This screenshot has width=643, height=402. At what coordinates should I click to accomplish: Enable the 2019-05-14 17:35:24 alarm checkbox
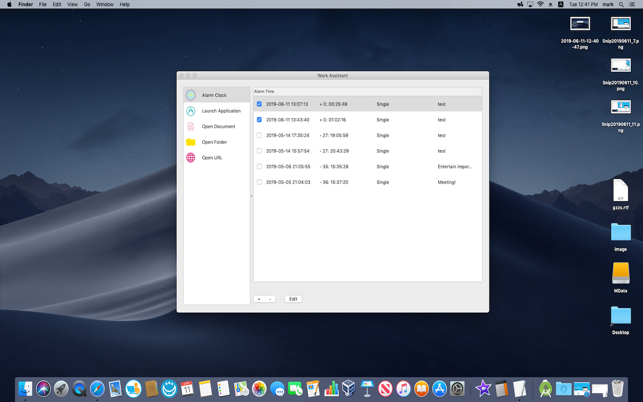(x=259, y=135)
